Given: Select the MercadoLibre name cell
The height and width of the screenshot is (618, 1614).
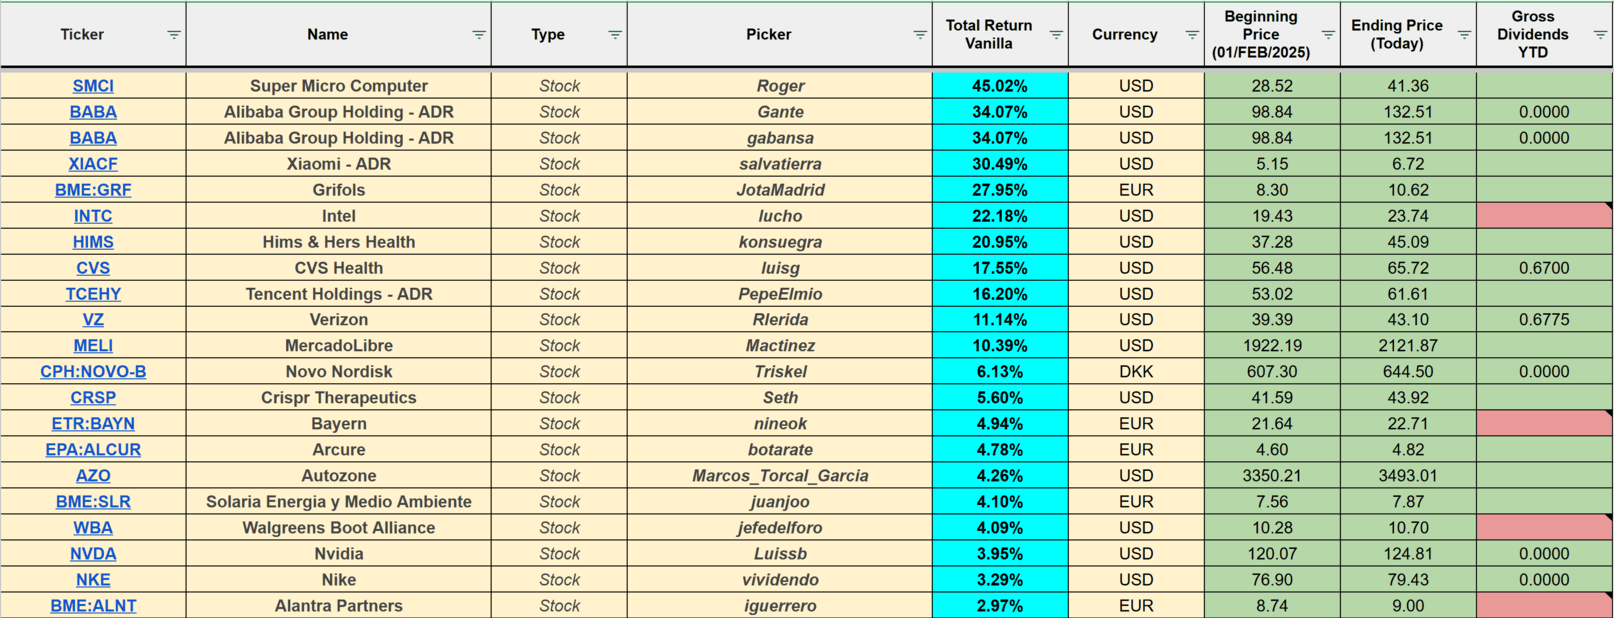Looking at the screenshot, I should pyautogui.click(x=339, y=346).
